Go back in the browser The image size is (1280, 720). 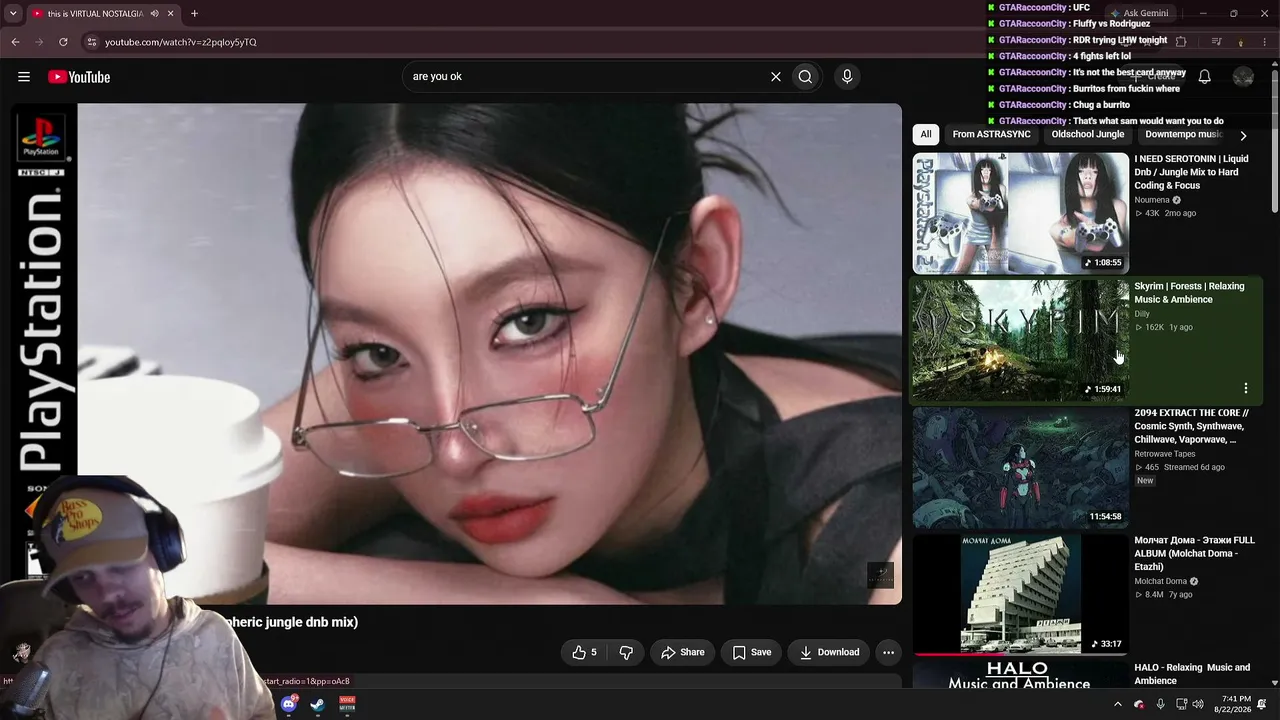(x=15, y=42)
